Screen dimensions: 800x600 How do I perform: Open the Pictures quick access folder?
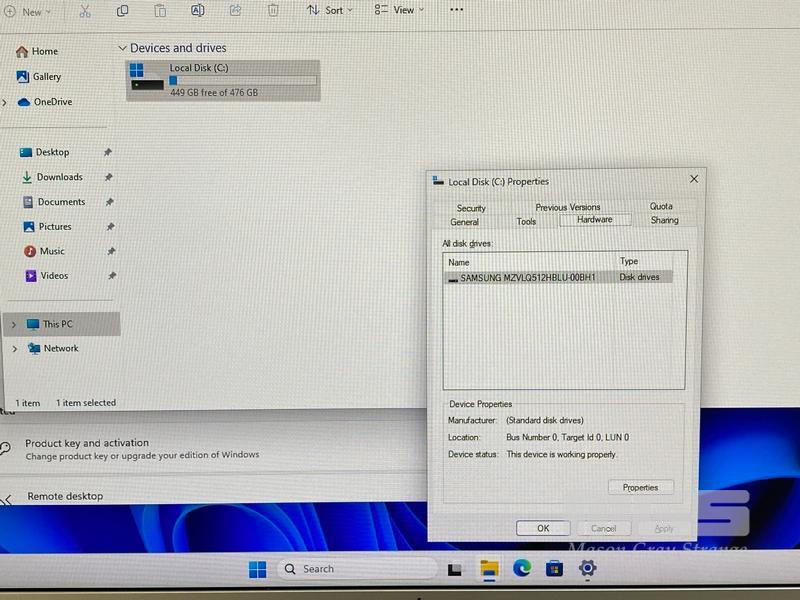pos(47,227)
